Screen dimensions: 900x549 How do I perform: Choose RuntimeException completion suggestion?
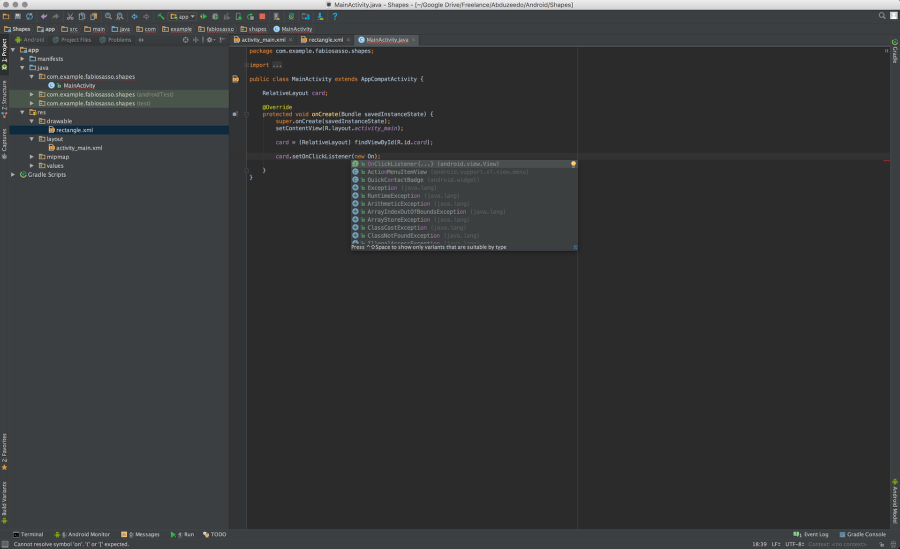point(464,196)
